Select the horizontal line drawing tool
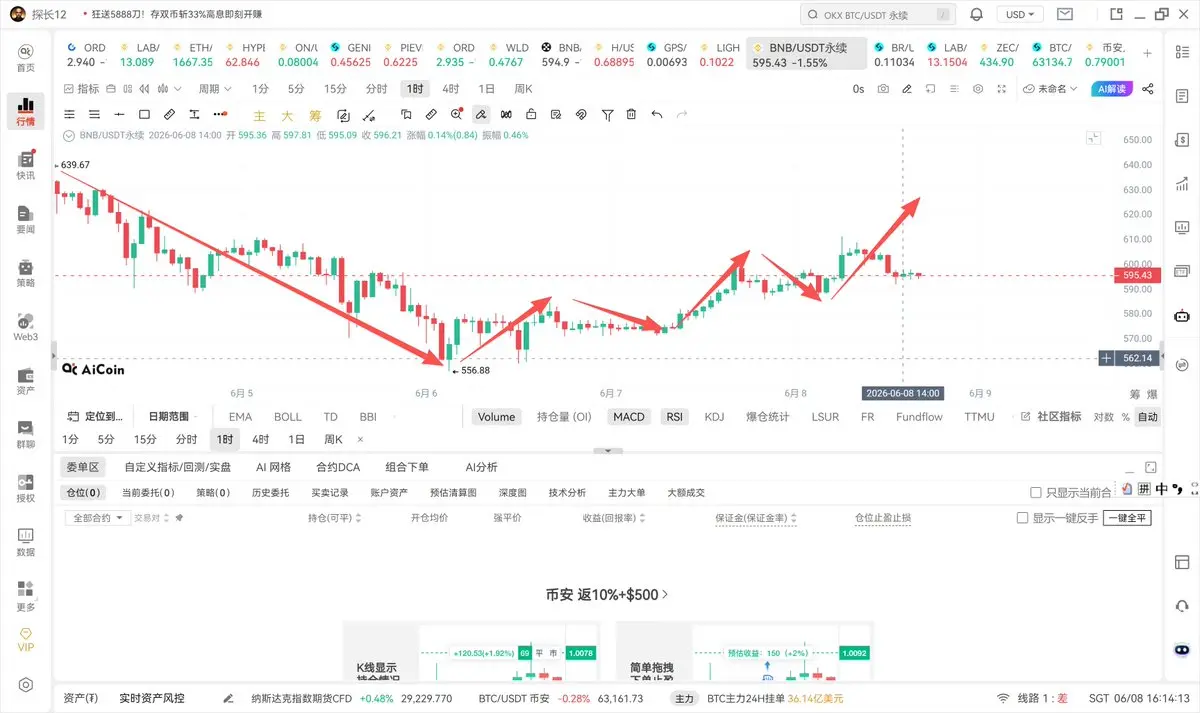 pos(119,115)
